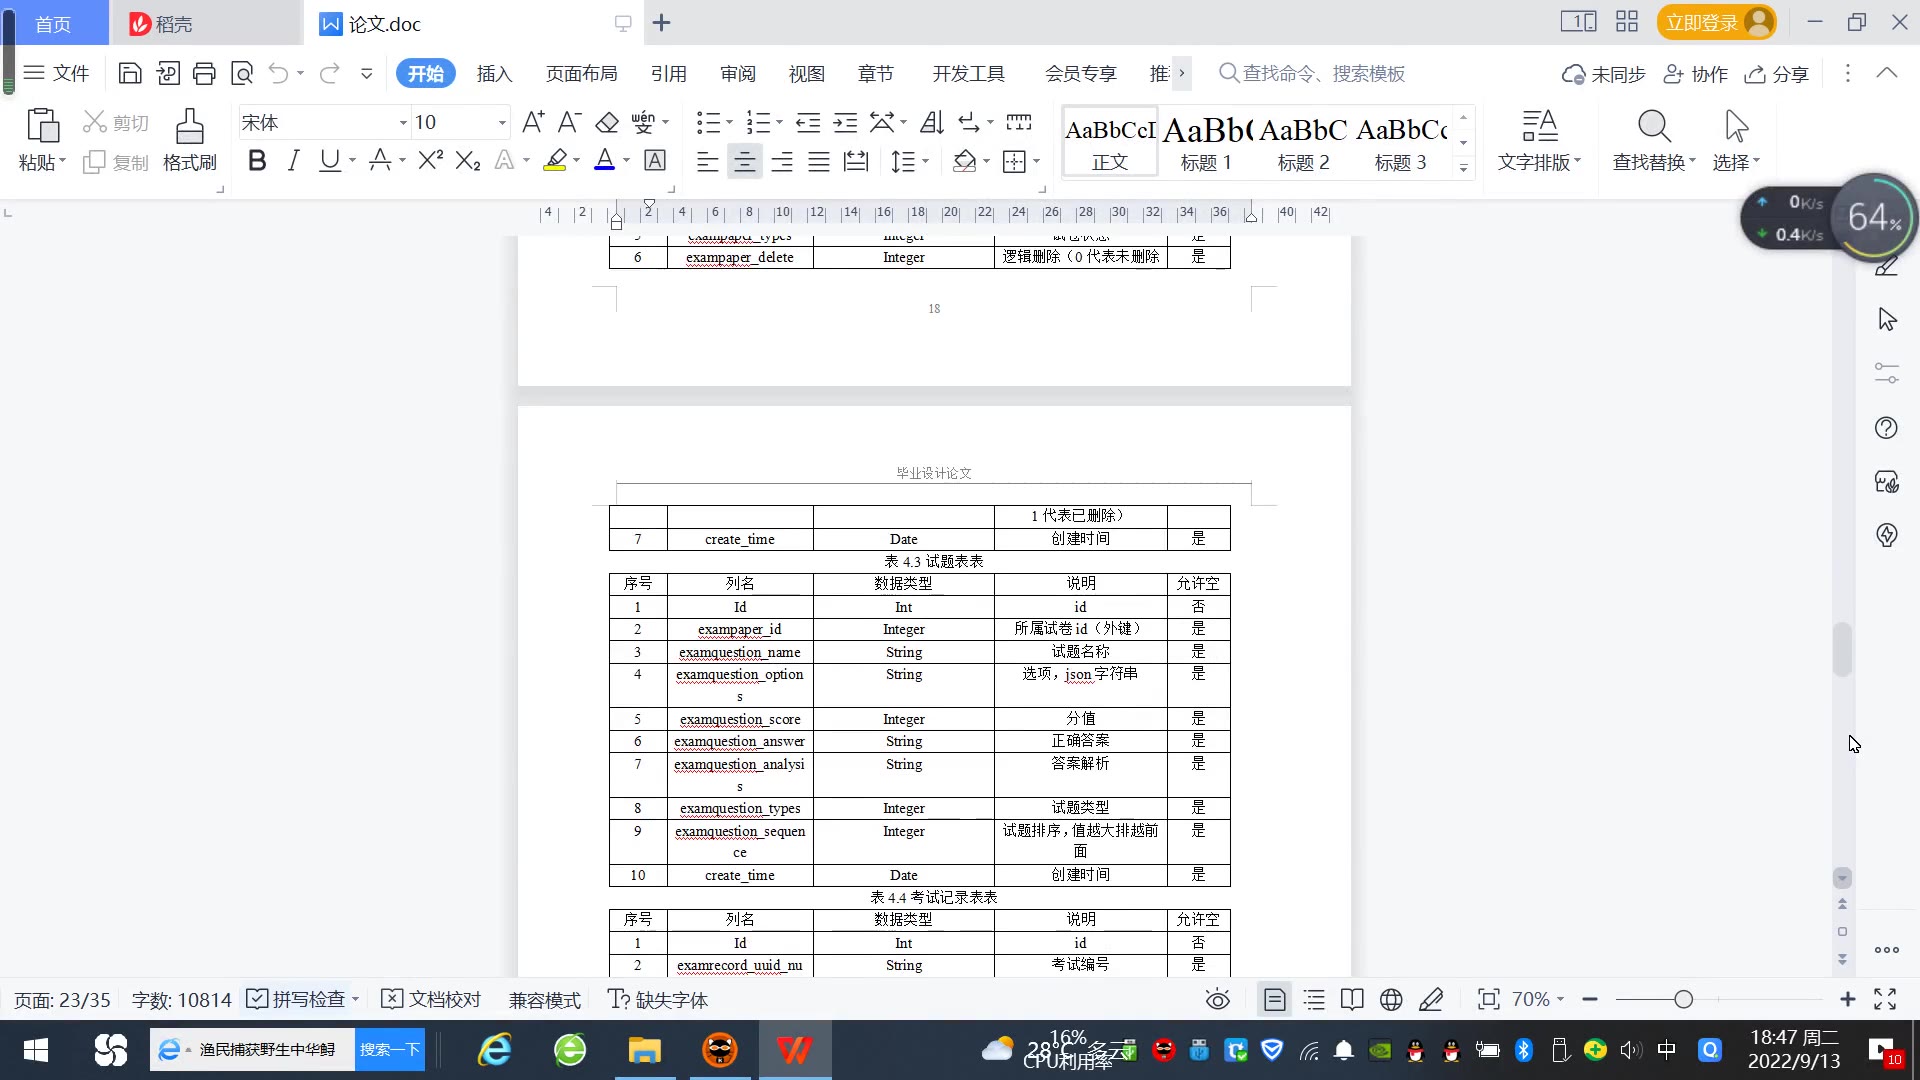Click the command search box (查找命令)

1322,73
